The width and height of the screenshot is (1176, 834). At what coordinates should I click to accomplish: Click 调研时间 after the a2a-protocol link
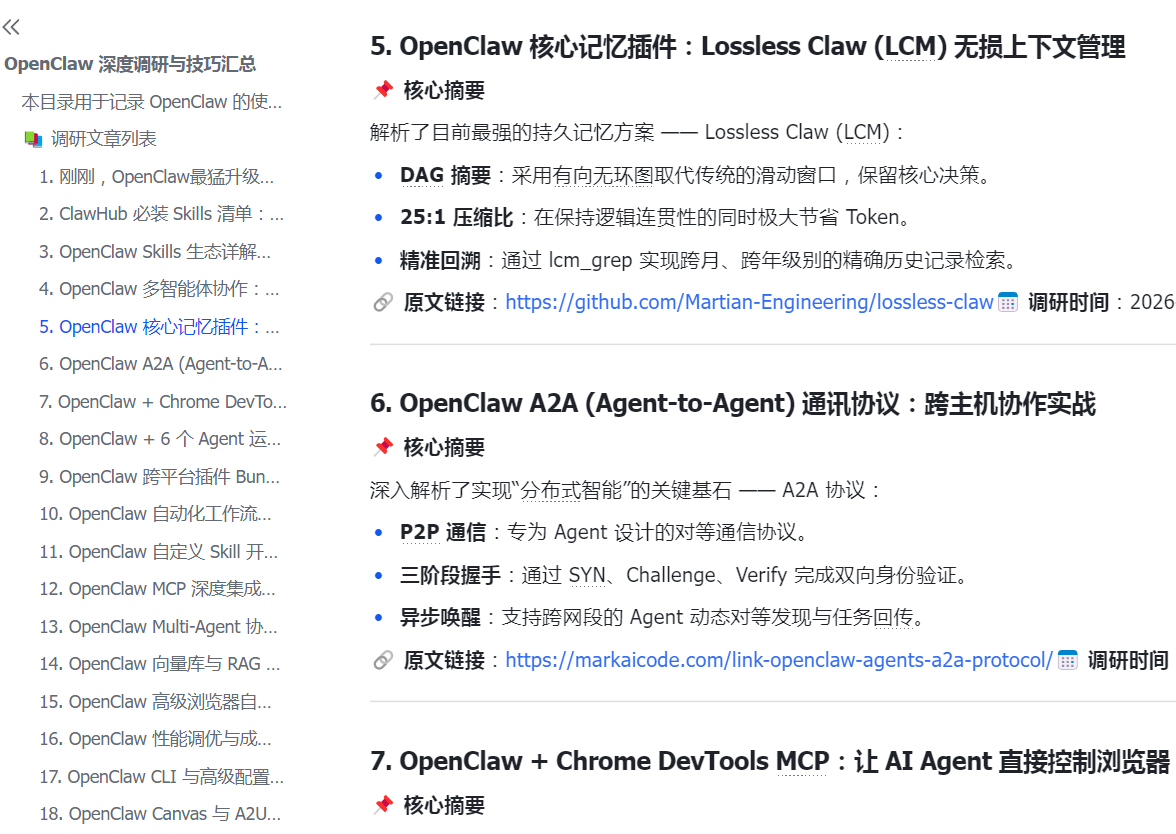click(1128, 660)
